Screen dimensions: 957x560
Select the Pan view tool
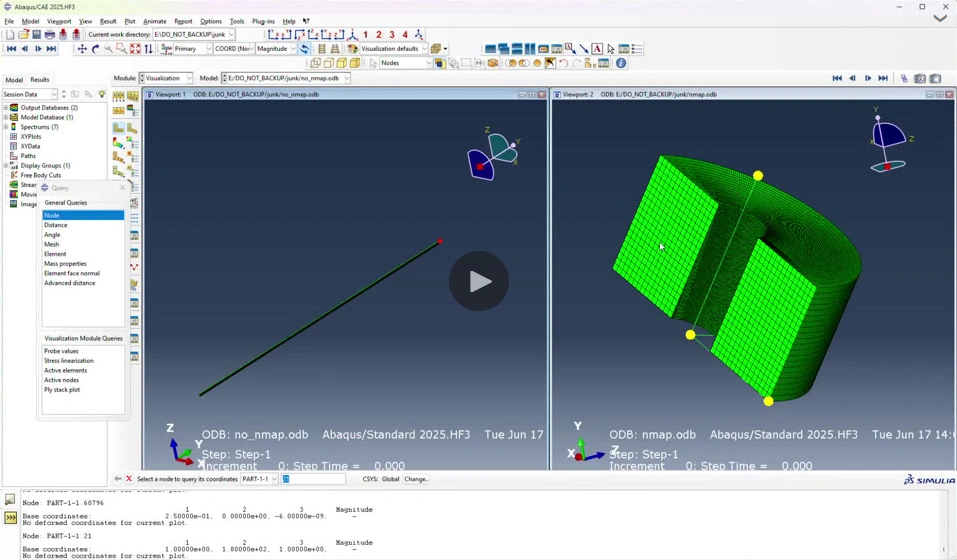click(x=82, y=49)
